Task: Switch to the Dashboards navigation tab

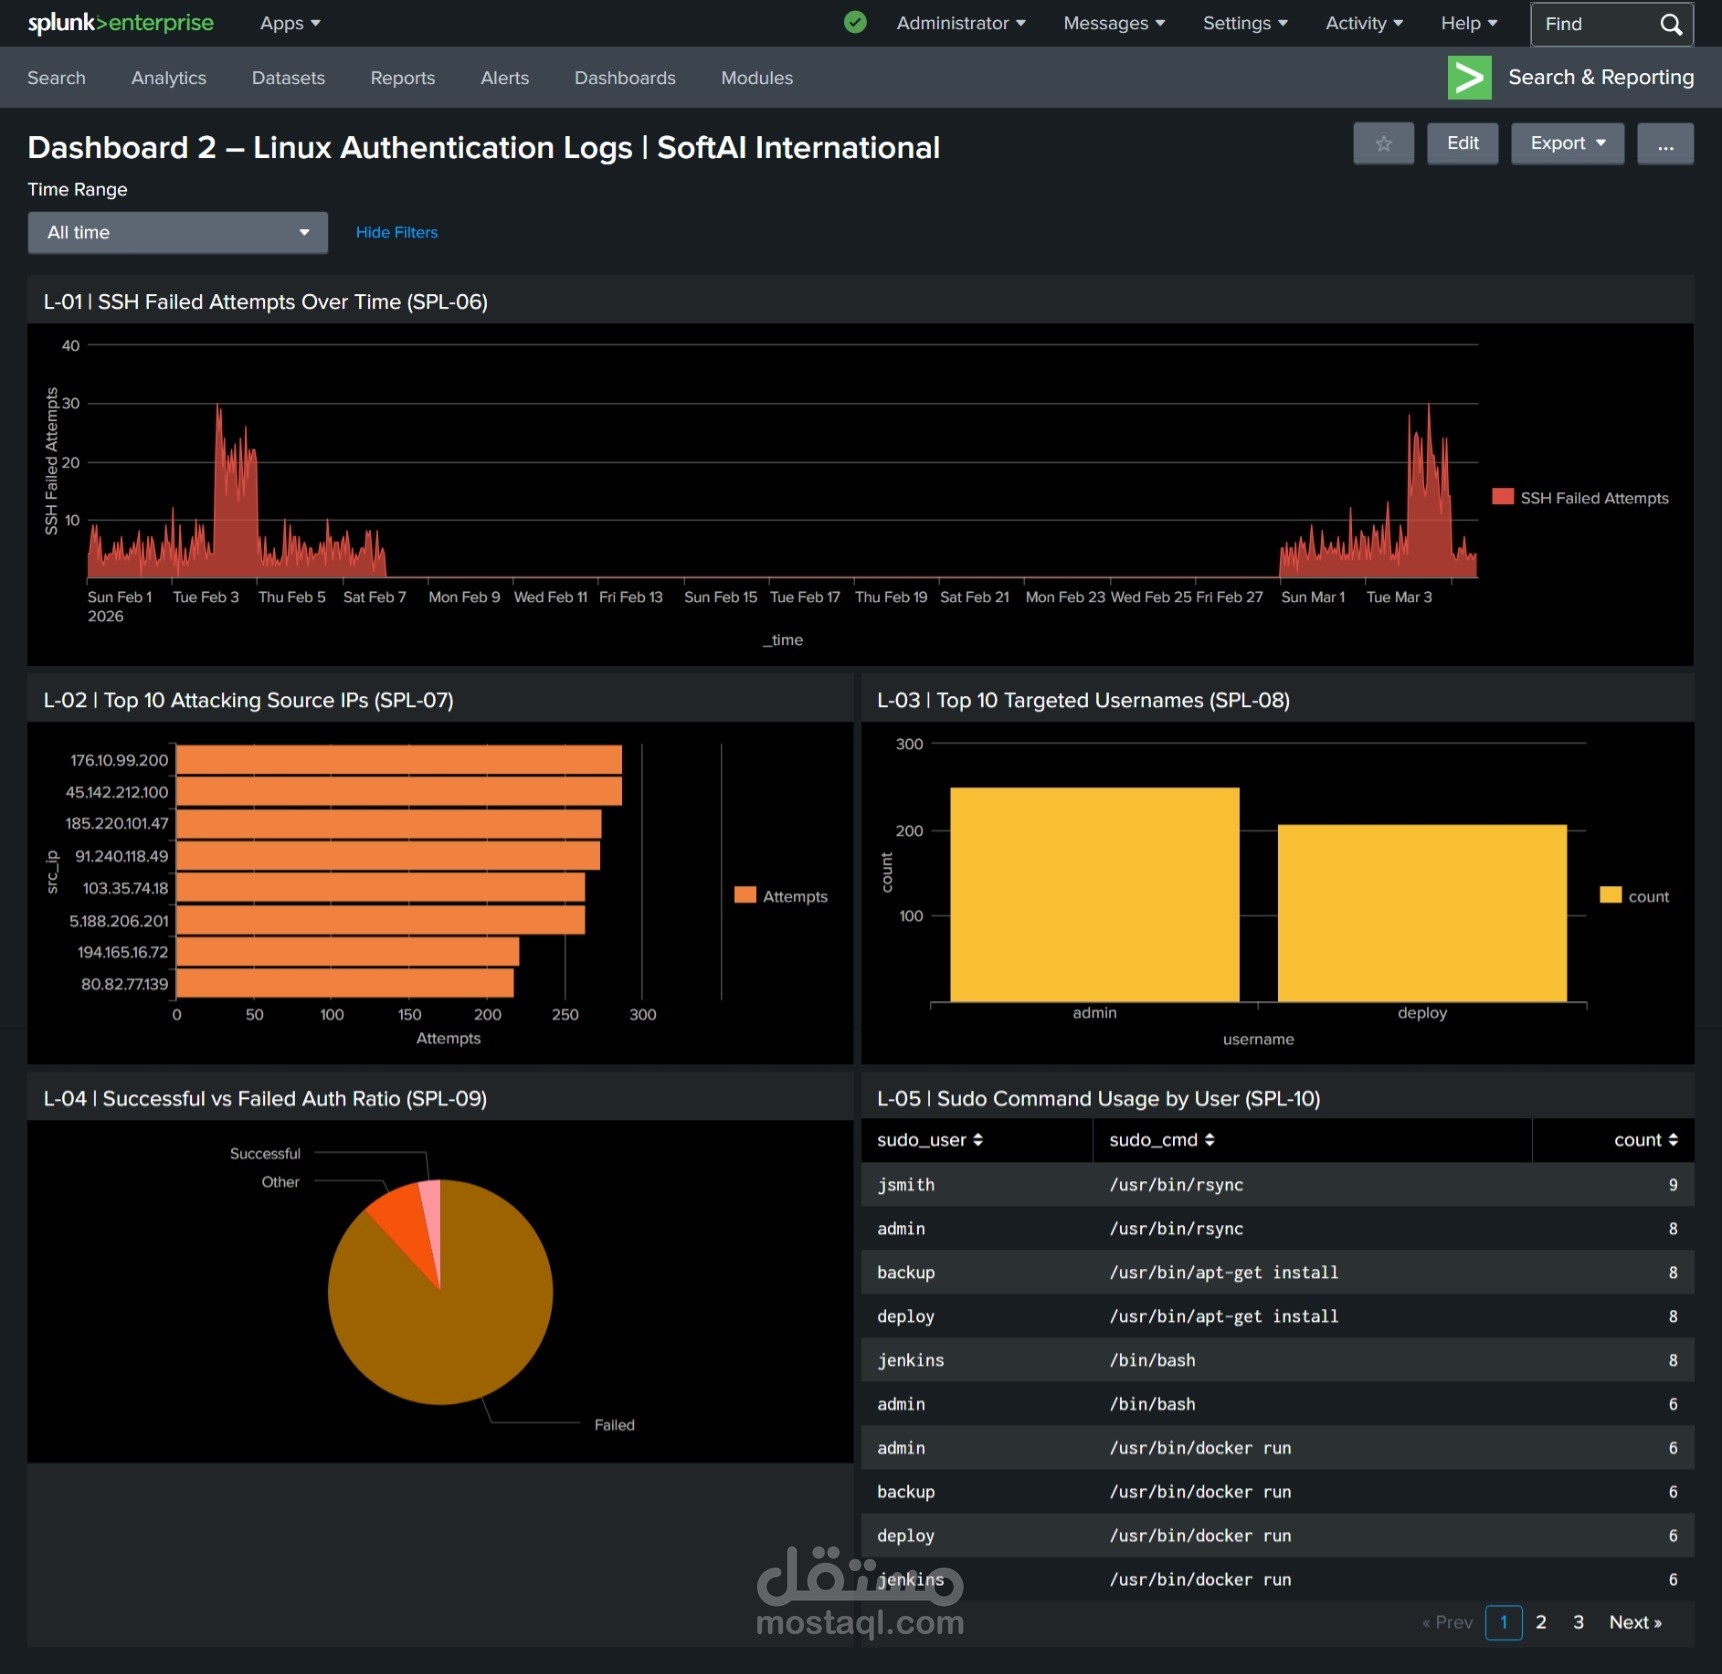Action: point(625,77)
